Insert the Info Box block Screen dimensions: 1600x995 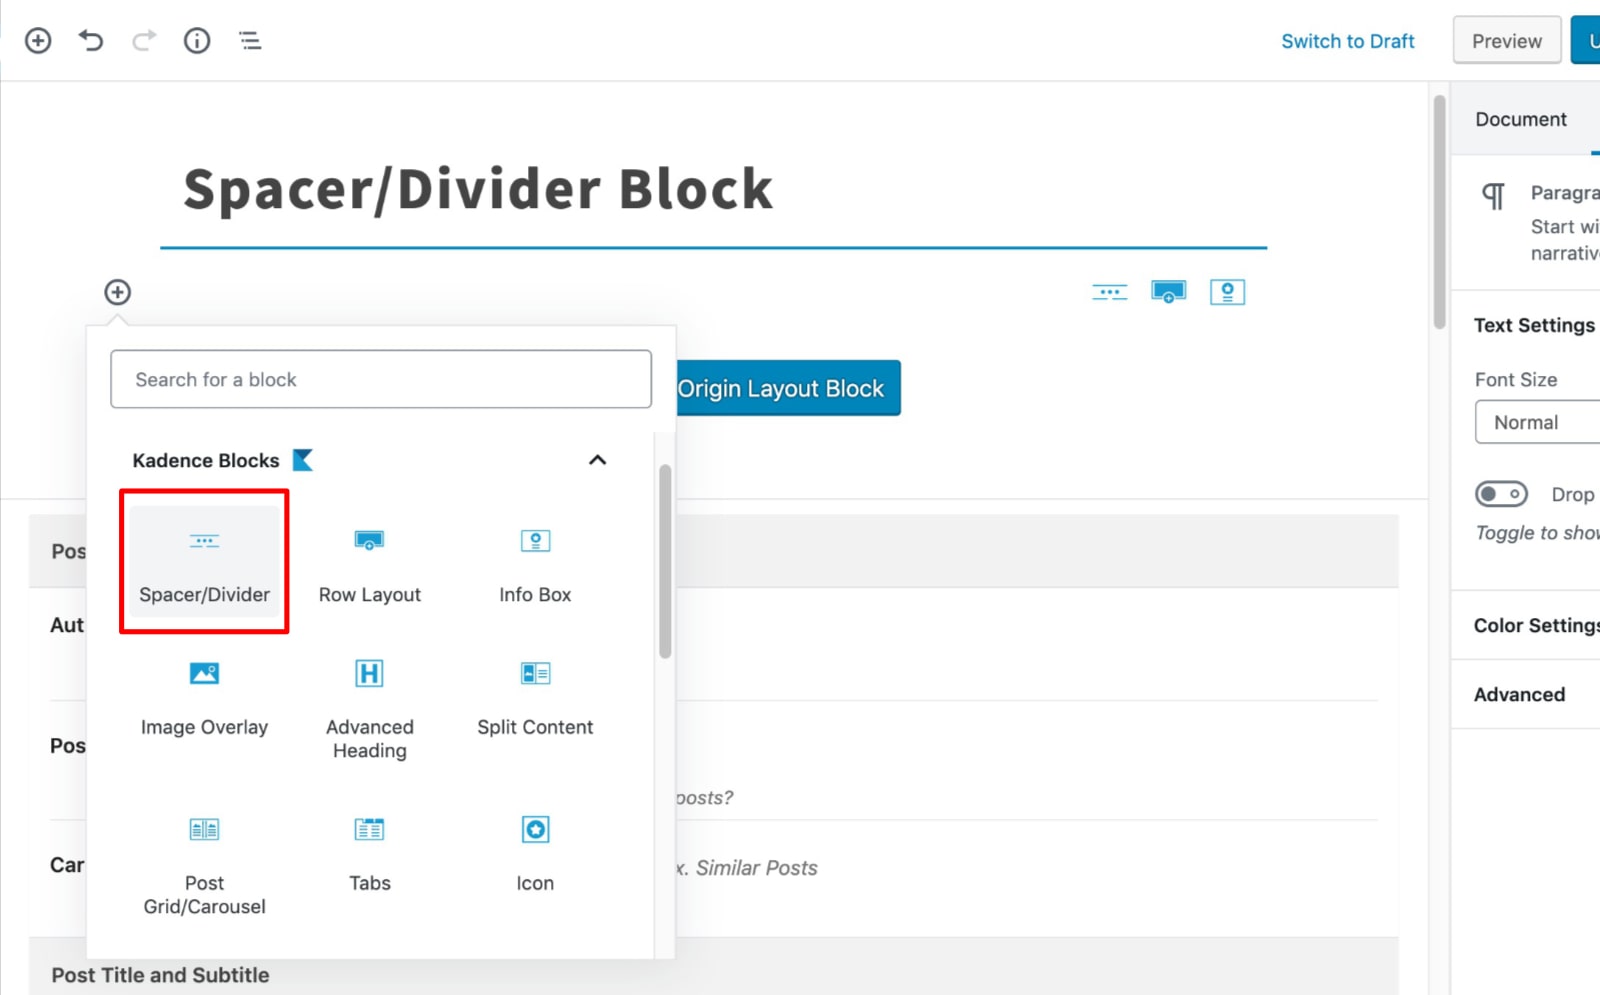coord(535,563)
